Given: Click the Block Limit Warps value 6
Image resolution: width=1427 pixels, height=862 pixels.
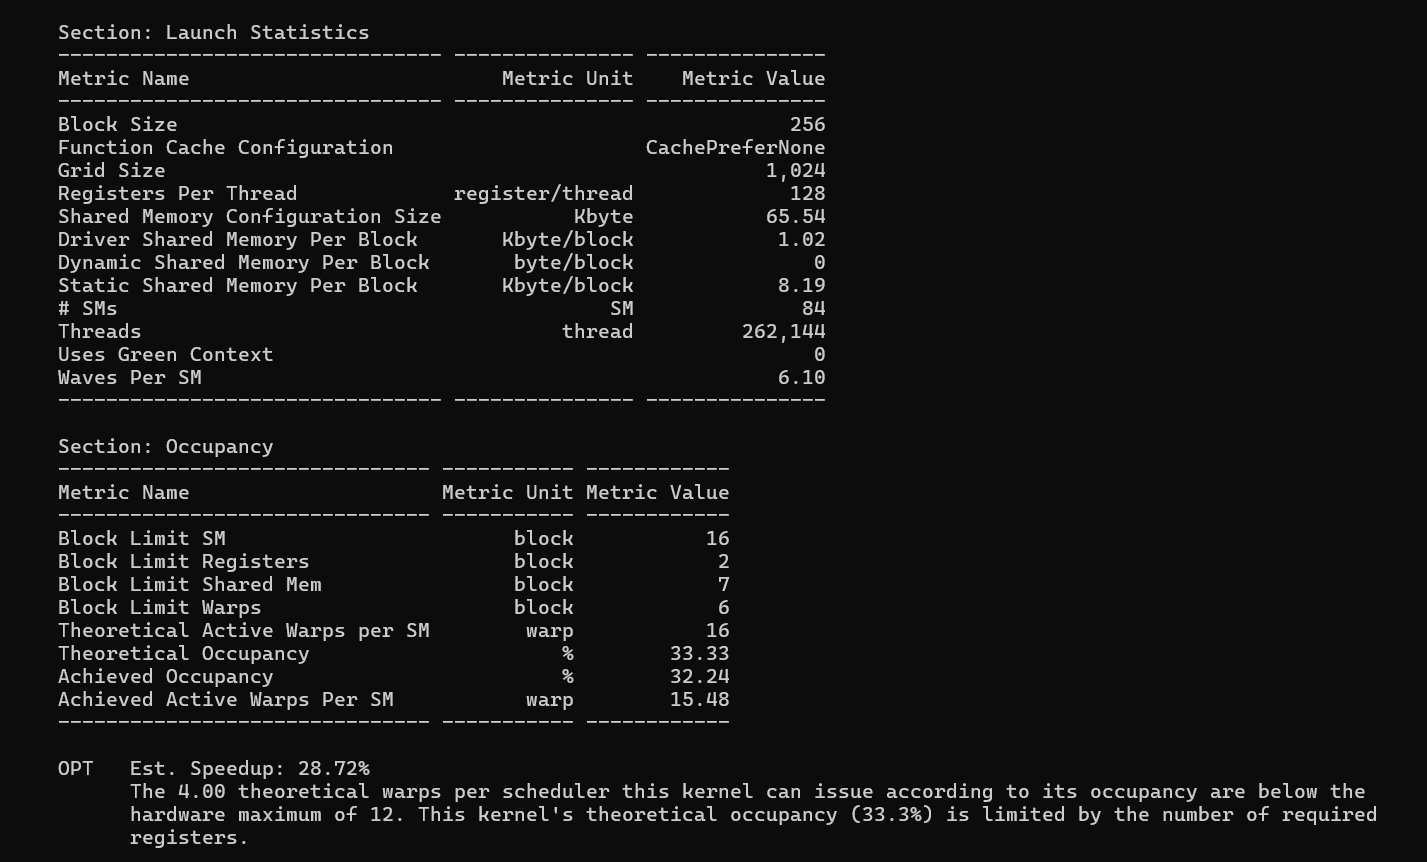Looking at the screenshot, I should click(723, 608).
